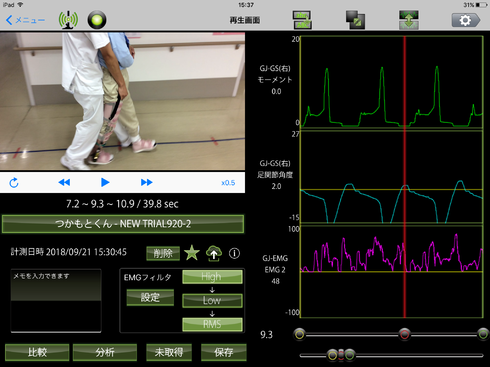490x367 pixels.
Task: Change the x0.5 playback speed
Action: pos(228,183)
